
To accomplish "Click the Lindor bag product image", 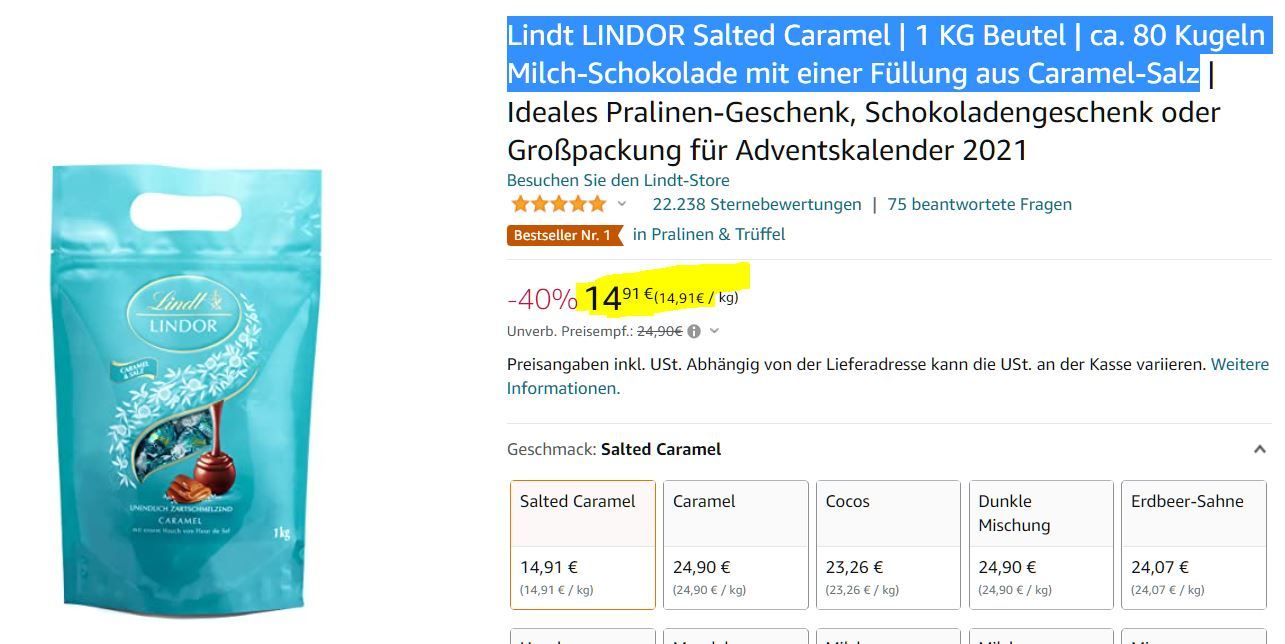I will point(187,390).
